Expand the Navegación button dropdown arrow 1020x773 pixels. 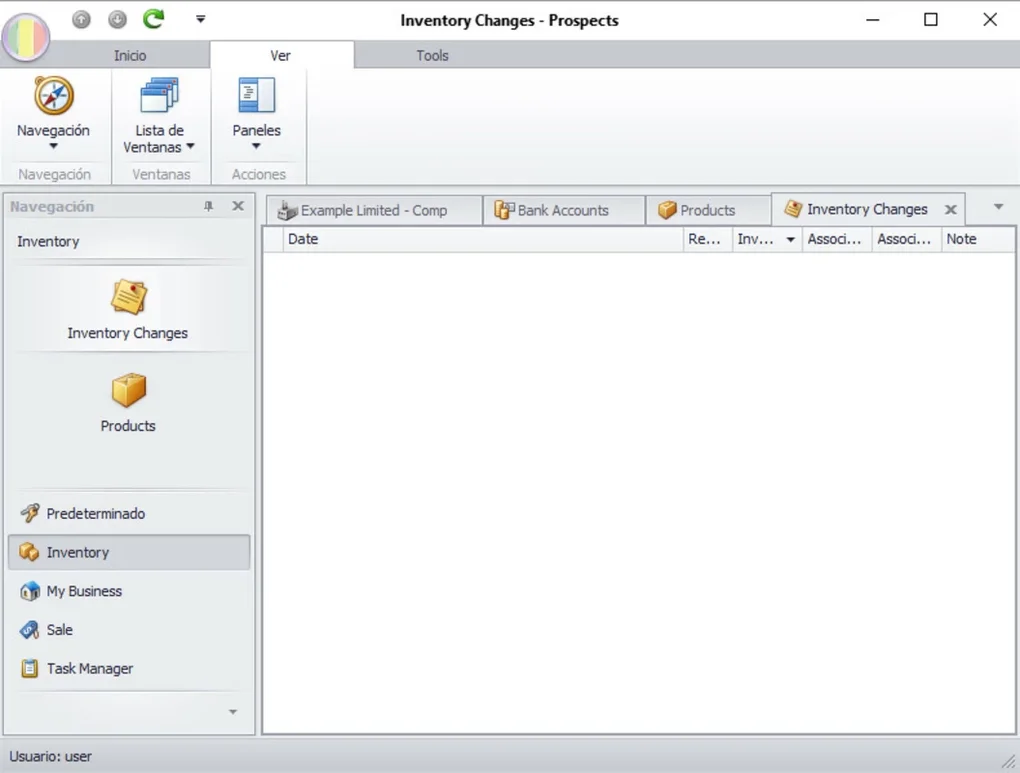click(x=53, y=146)
